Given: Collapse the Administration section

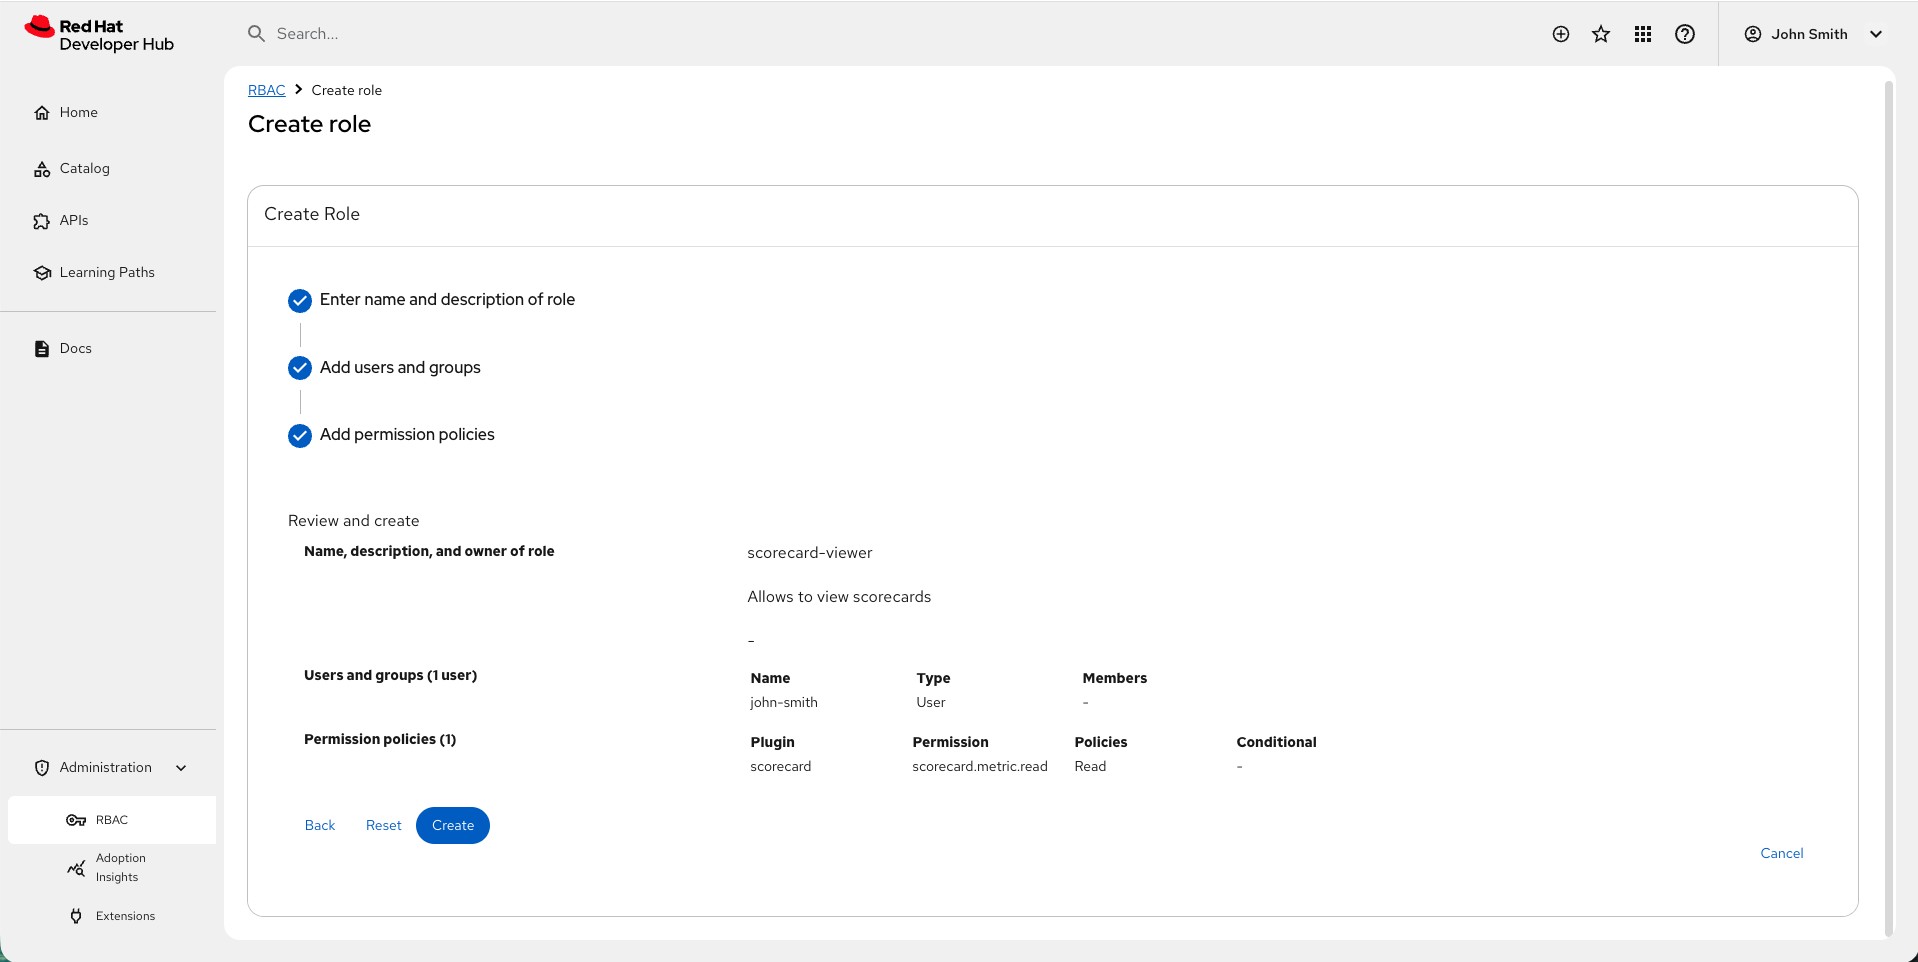Looking at the screenshot, I should click(x=181, y=767).
